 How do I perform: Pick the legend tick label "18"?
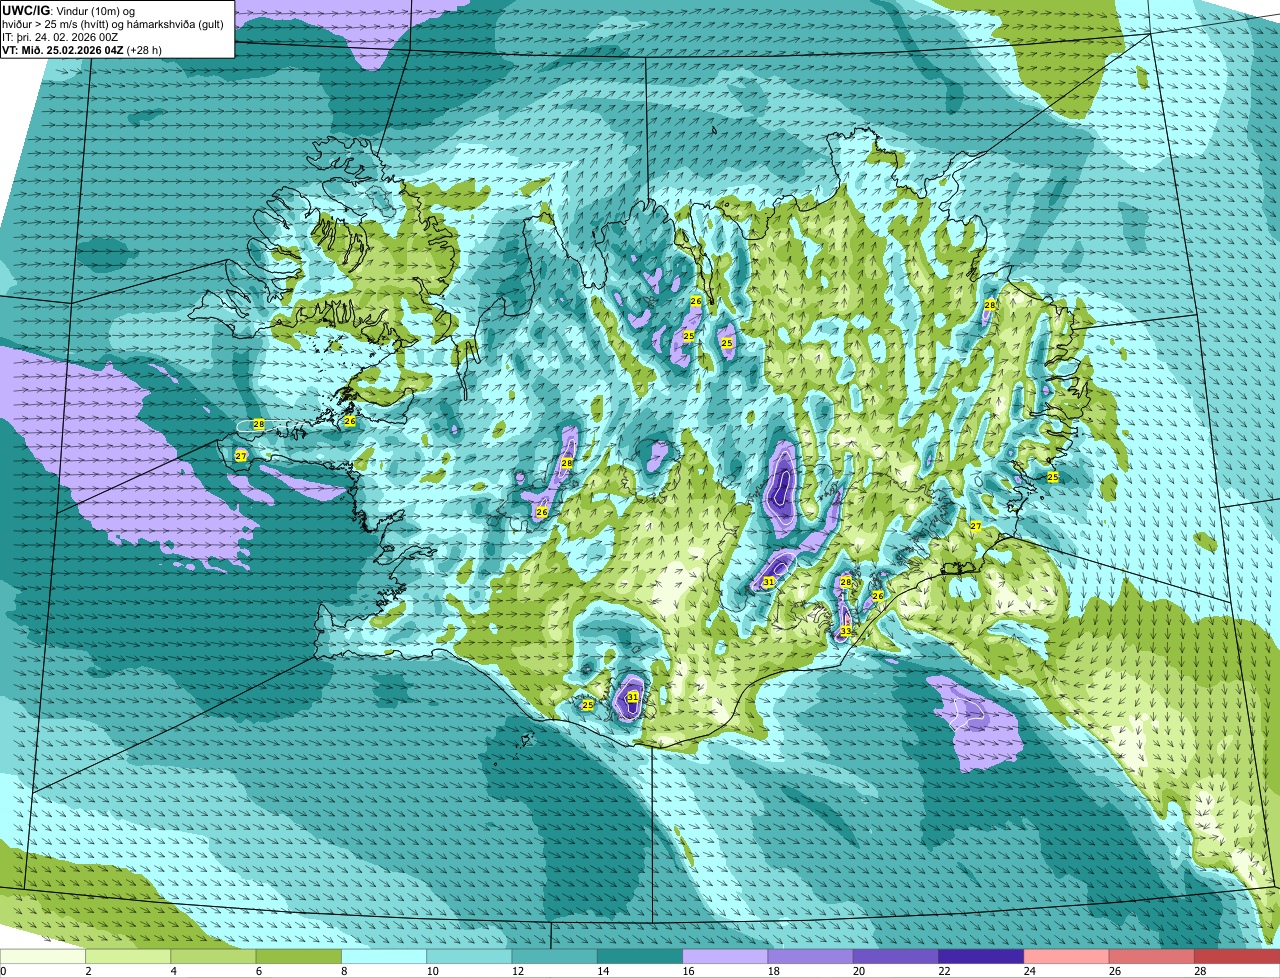click(773, 971)
